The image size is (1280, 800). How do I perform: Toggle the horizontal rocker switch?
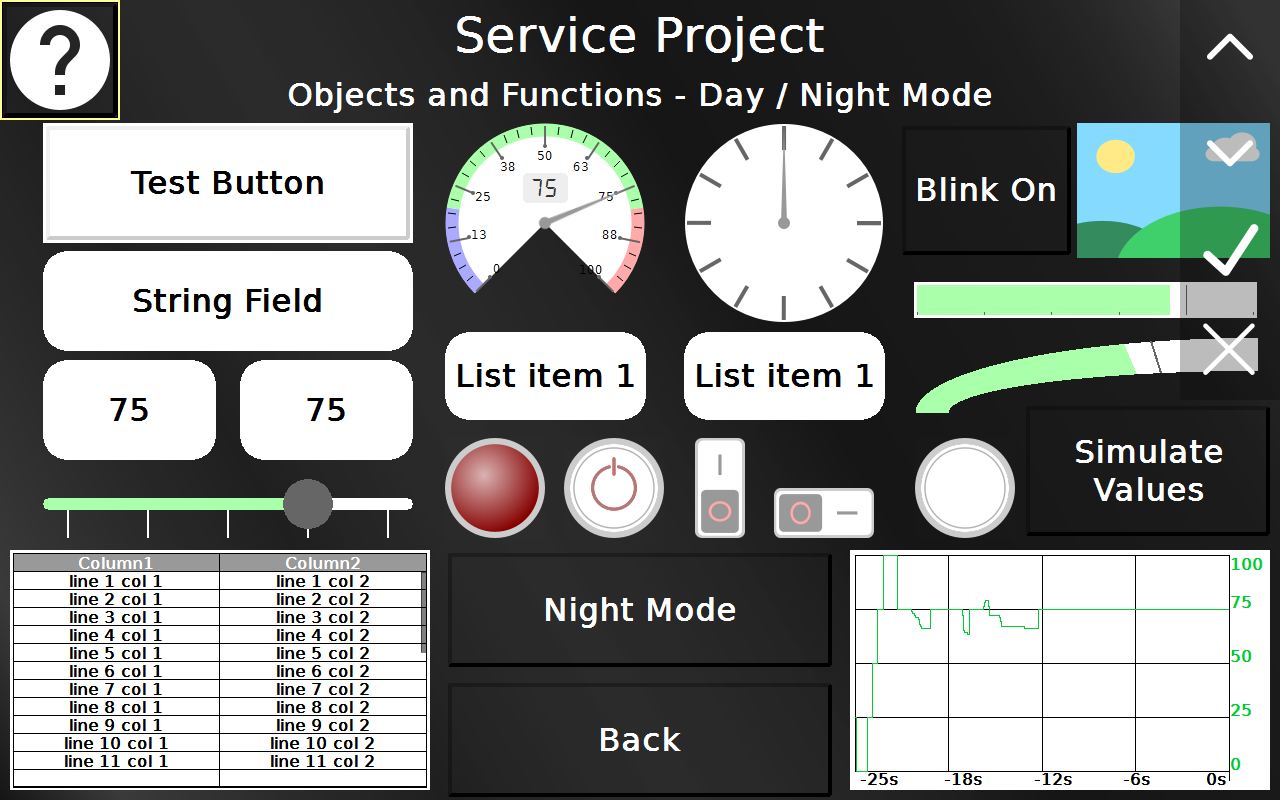point(823,513)
